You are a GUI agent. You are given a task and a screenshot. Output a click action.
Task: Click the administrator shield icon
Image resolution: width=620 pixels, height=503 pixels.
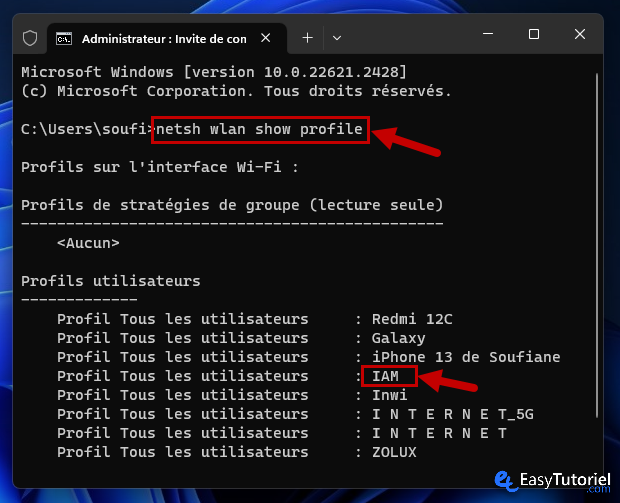(x=30, y=38)
